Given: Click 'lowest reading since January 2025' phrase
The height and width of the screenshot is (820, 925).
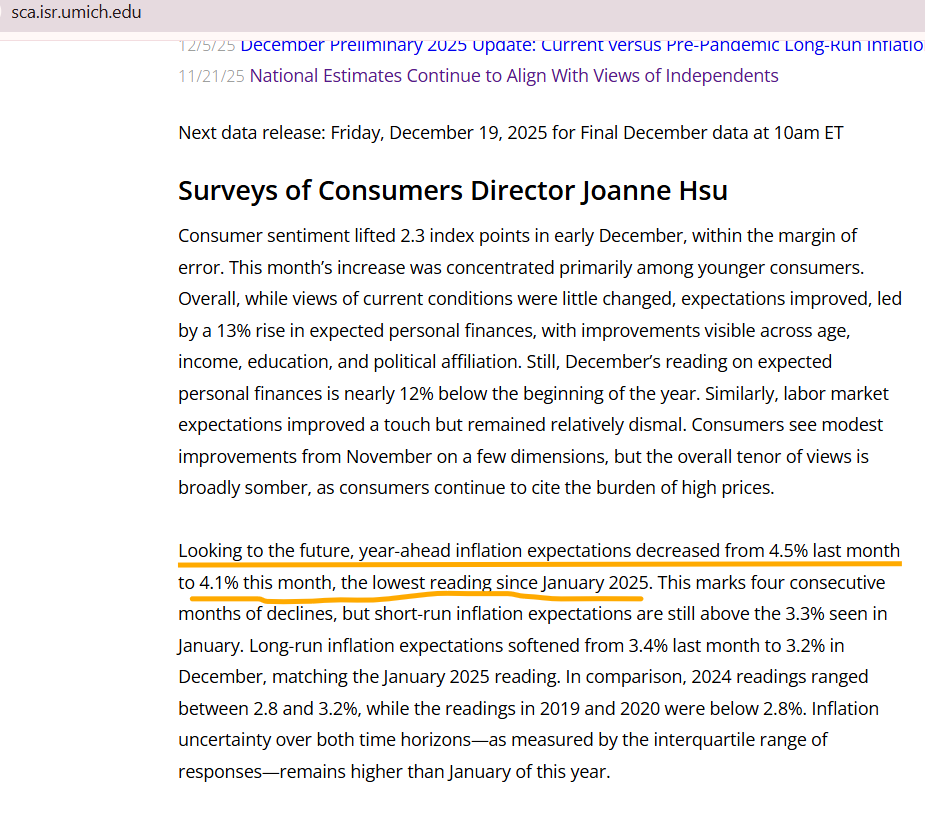Looking at the screenshot, I should pos(510,582).
